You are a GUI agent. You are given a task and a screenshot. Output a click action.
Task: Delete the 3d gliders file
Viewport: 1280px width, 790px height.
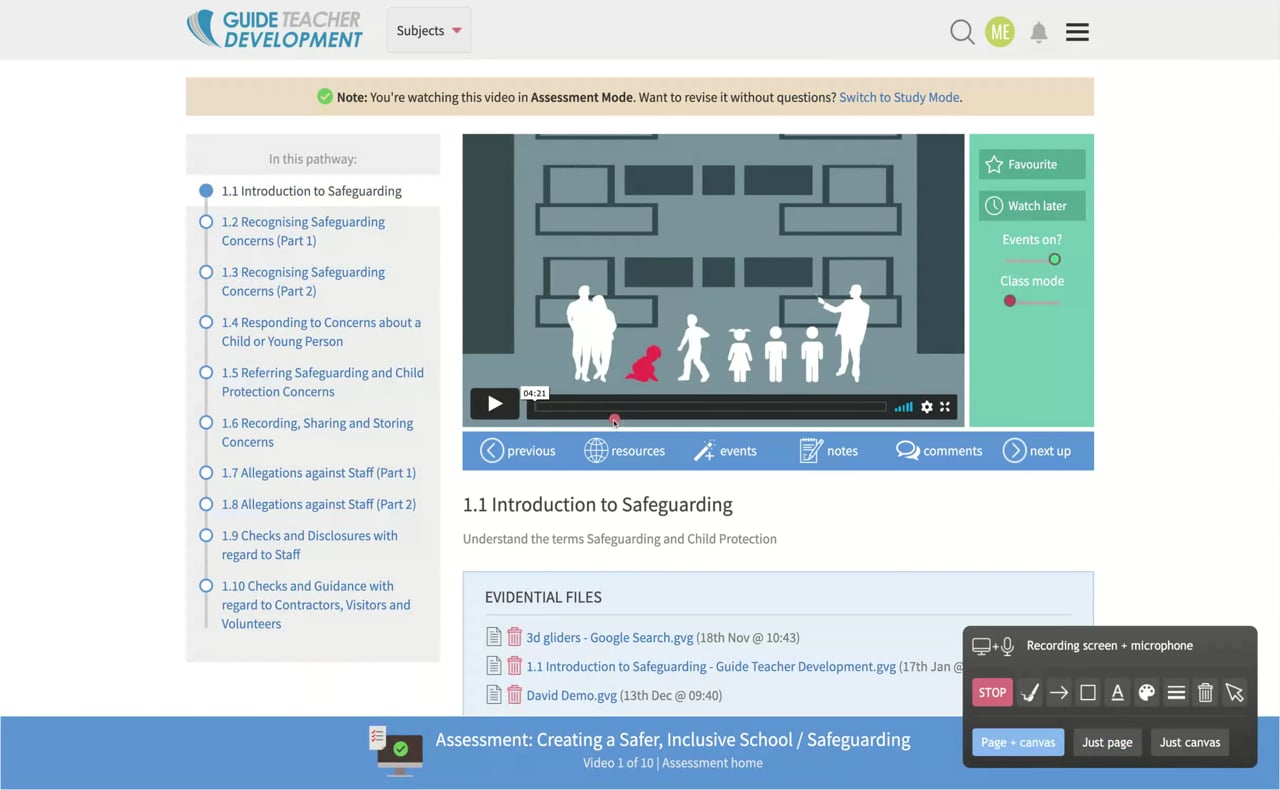point(514,637)
